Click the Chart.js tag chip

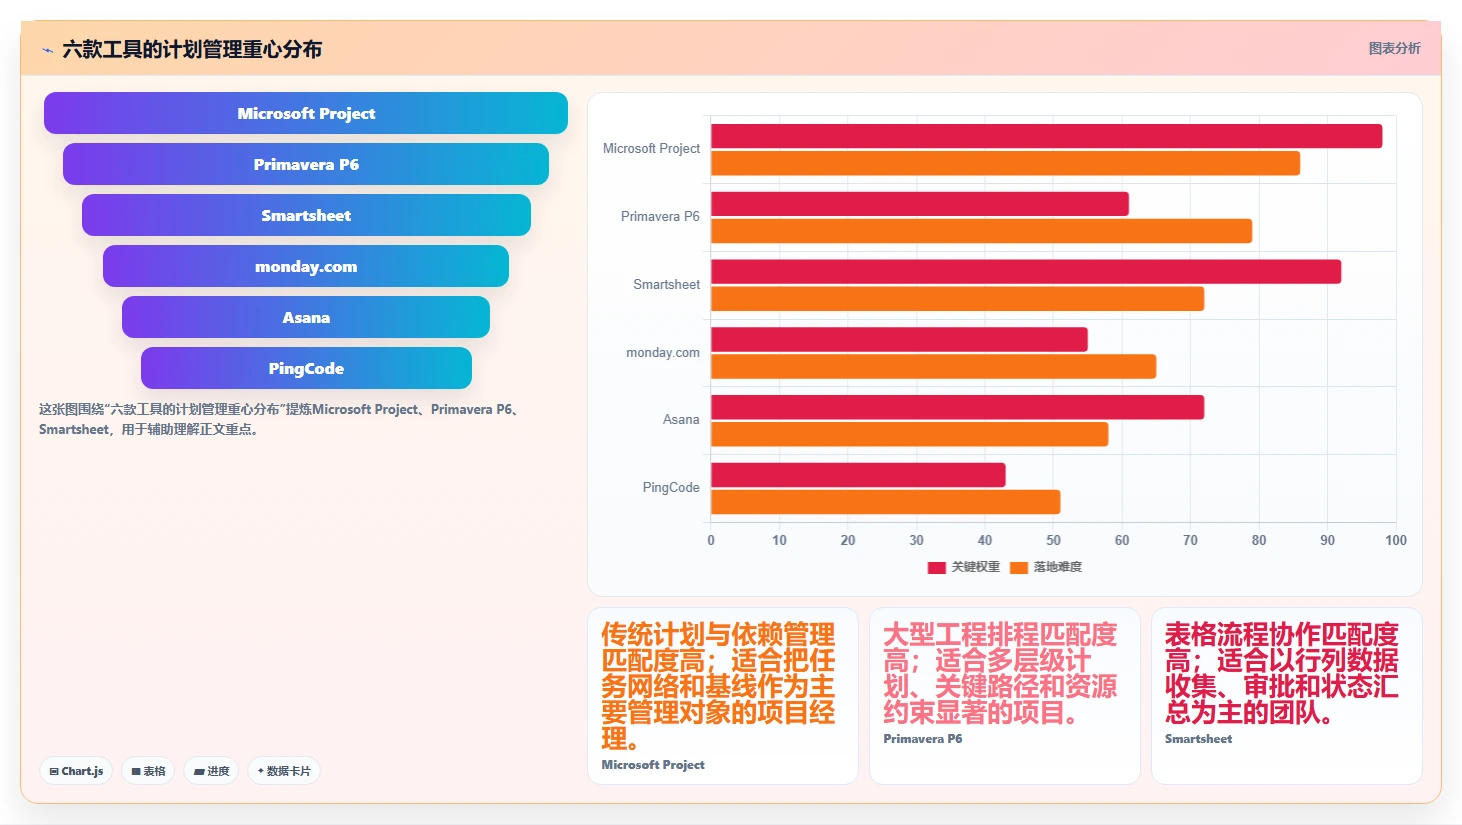click(76, 771)
